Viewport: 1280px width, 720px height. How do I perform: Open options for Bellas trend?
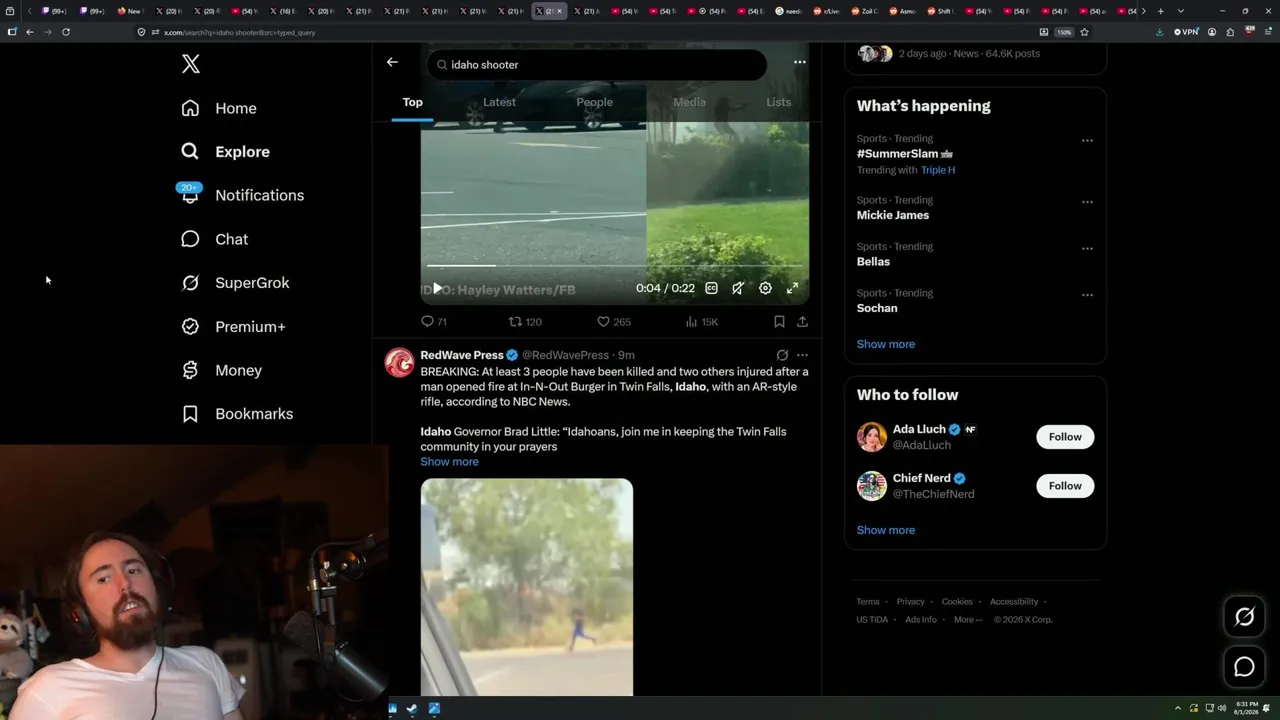point(1087,248)
